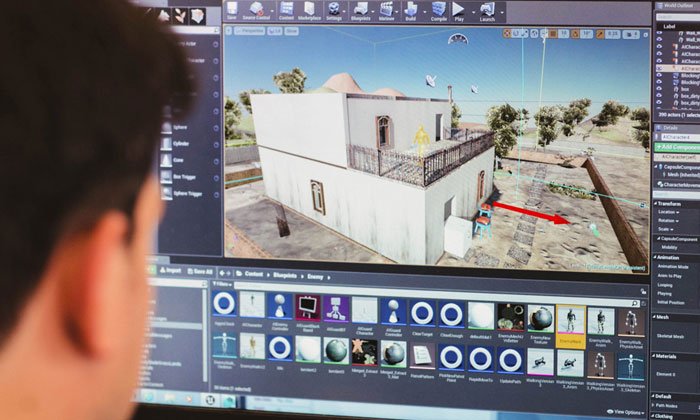Maximize the viewport with corner icon
Image resolution: width=700 pixels, height=420 pixels.
pos(646,35)
